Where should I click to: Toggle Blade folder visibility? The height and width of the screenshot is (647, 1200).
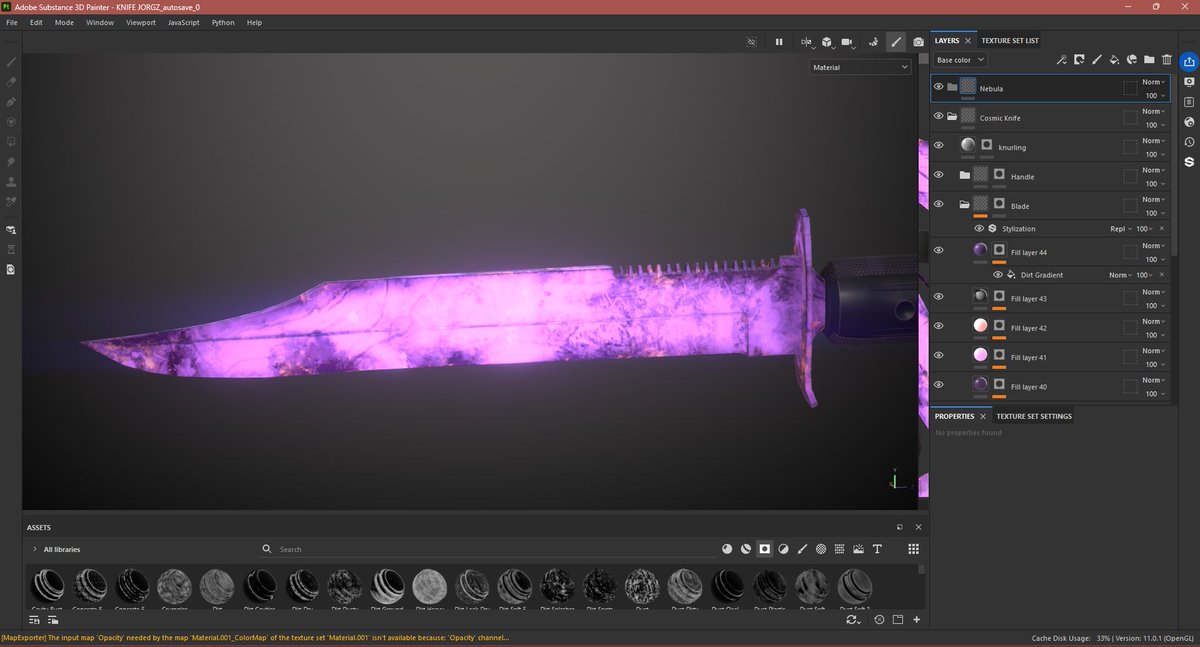(938, 204)
